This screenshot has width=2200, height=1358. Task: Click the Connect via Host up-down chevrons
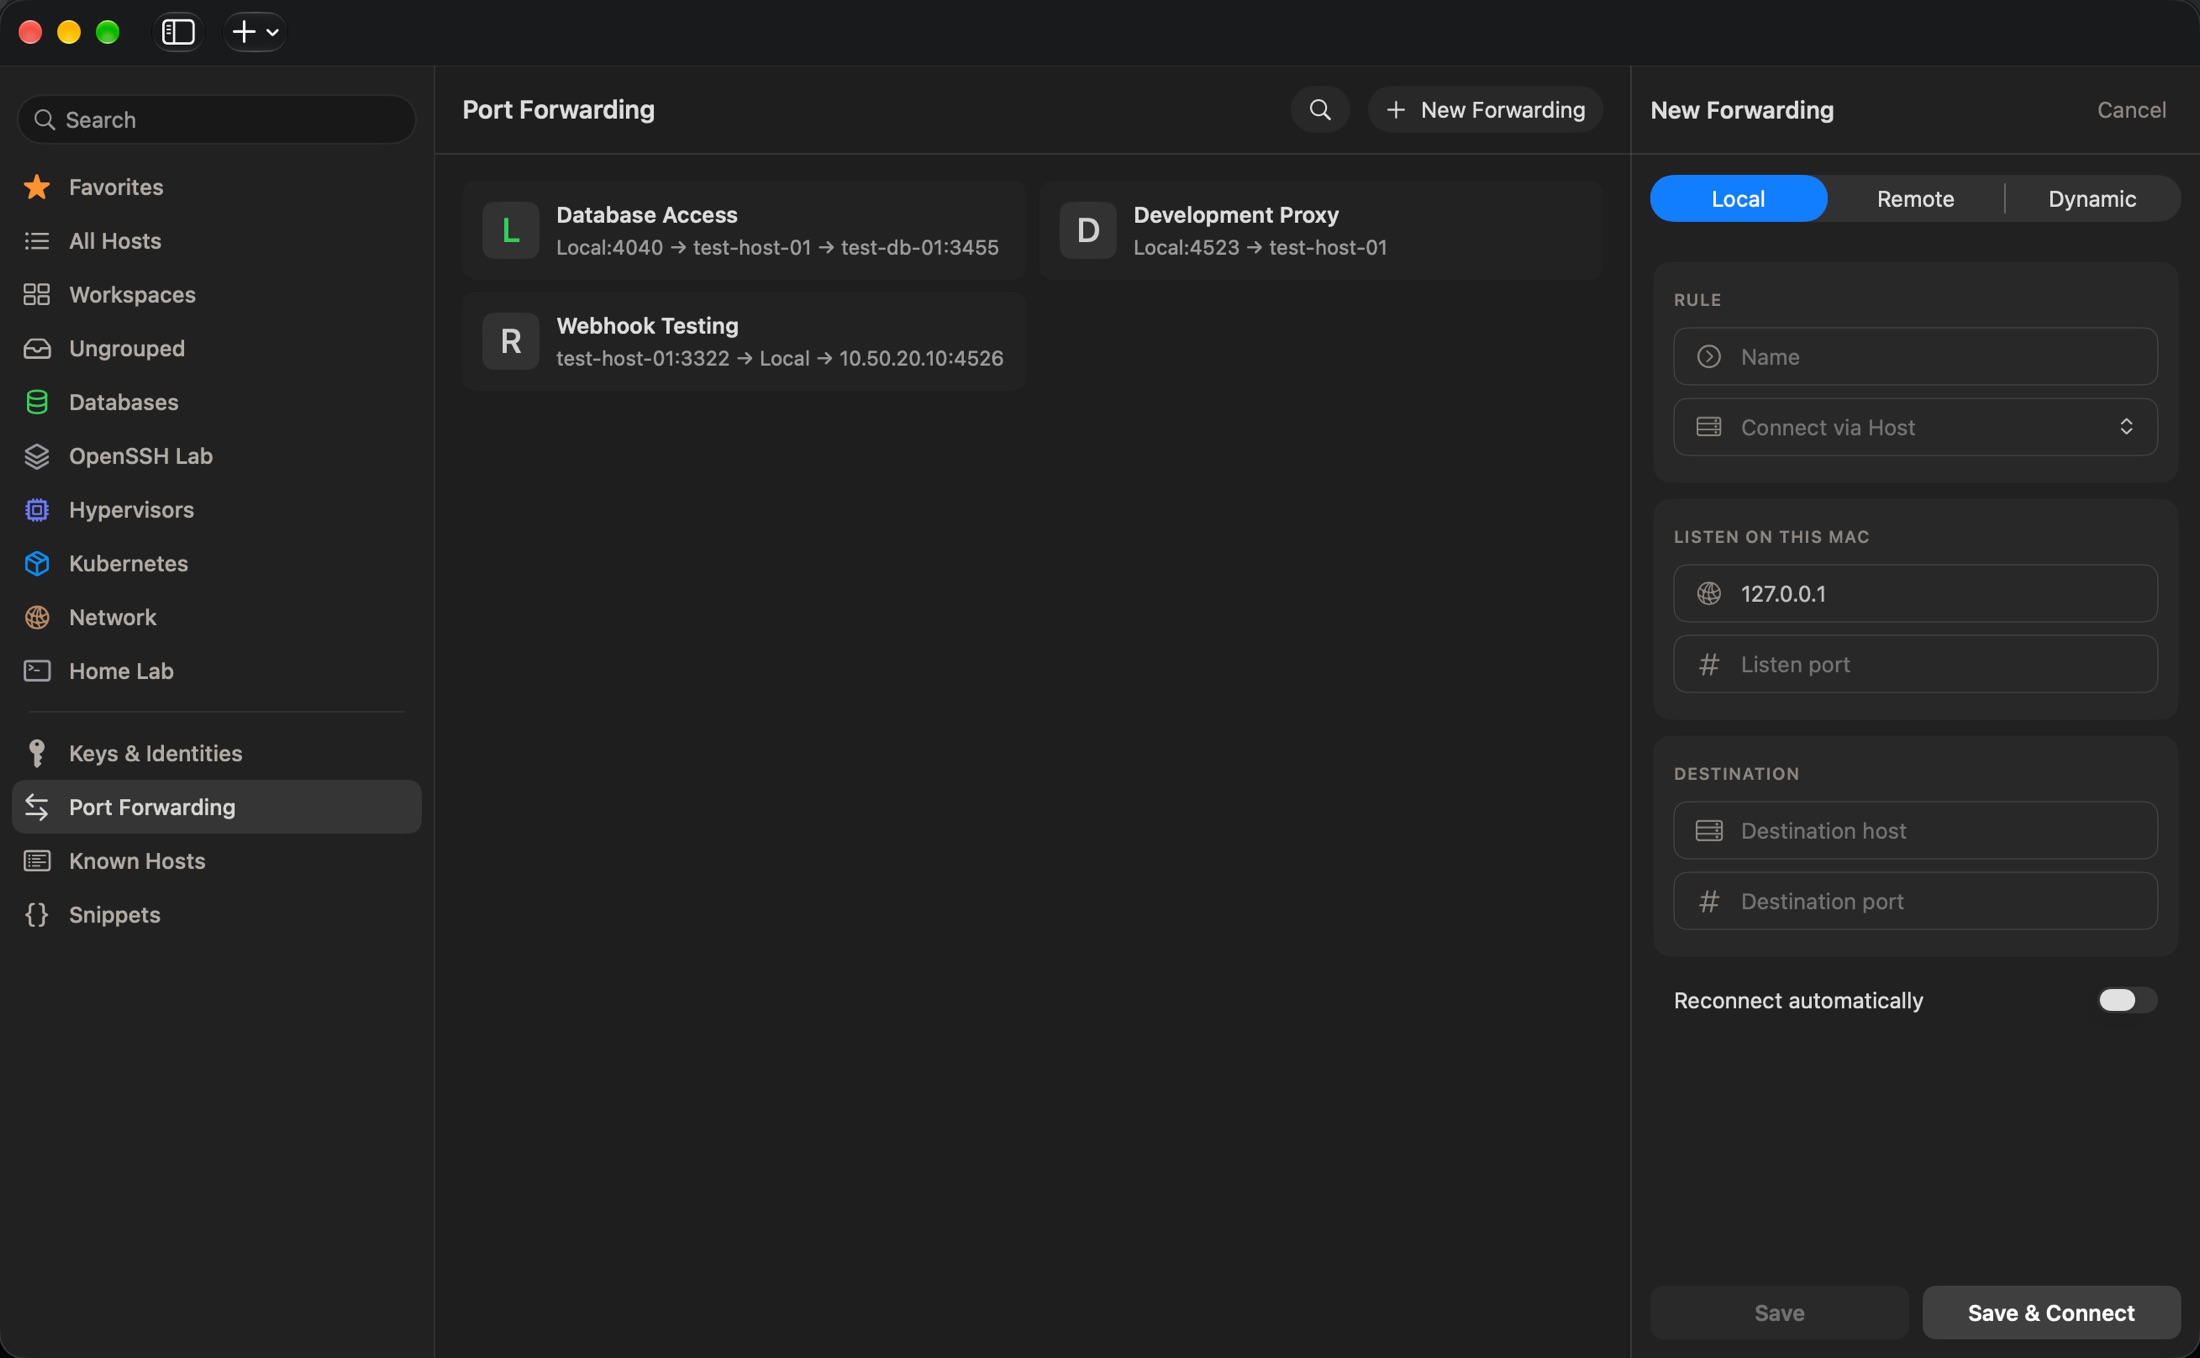[2126, 427]
